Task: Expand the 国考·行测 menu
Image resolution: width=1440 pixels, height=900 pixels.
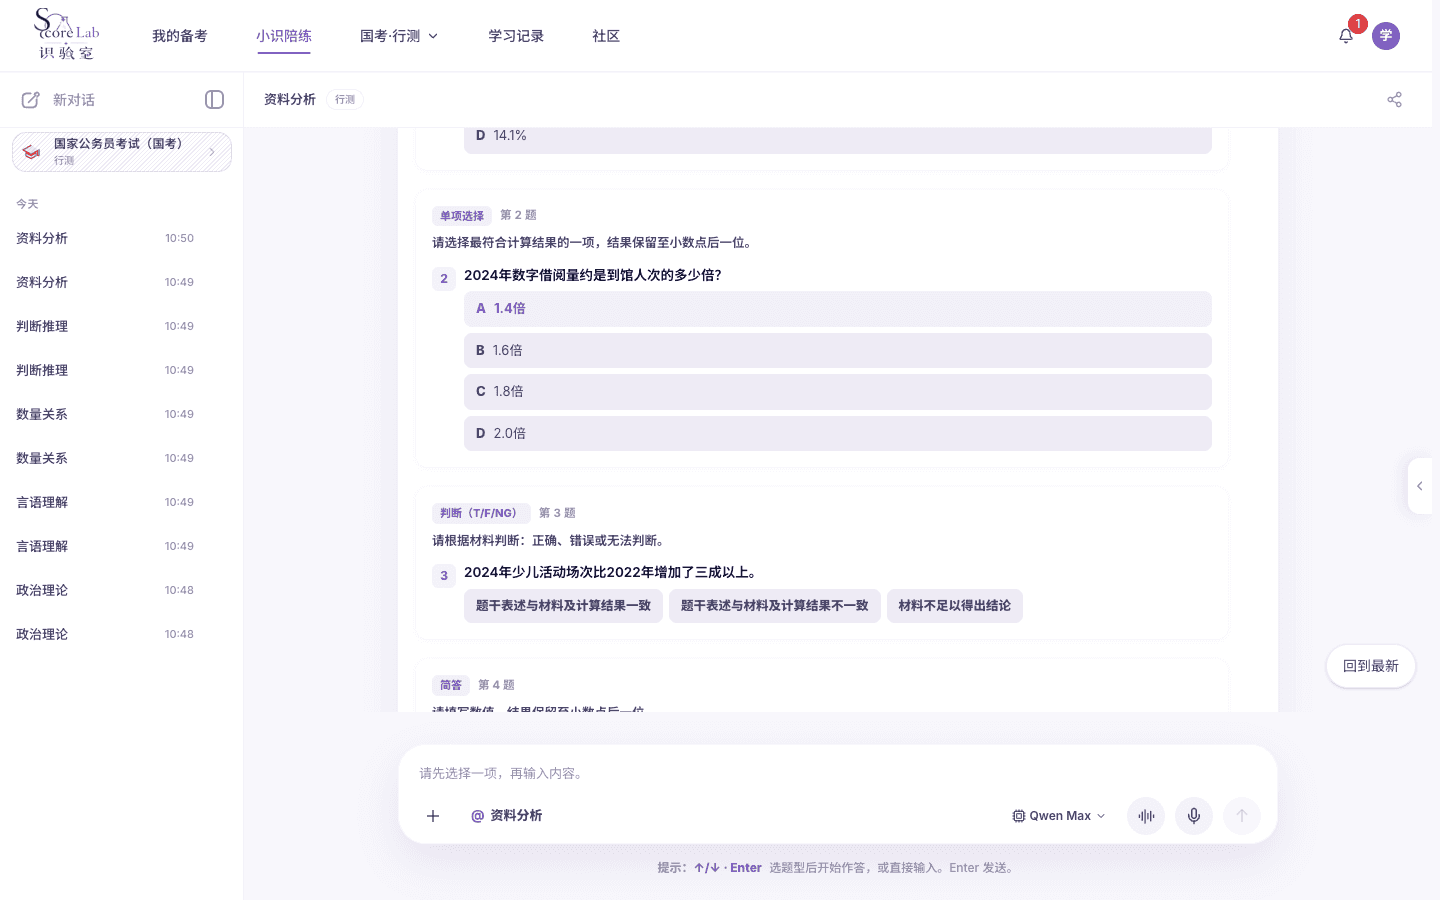Action: point(399,36)
